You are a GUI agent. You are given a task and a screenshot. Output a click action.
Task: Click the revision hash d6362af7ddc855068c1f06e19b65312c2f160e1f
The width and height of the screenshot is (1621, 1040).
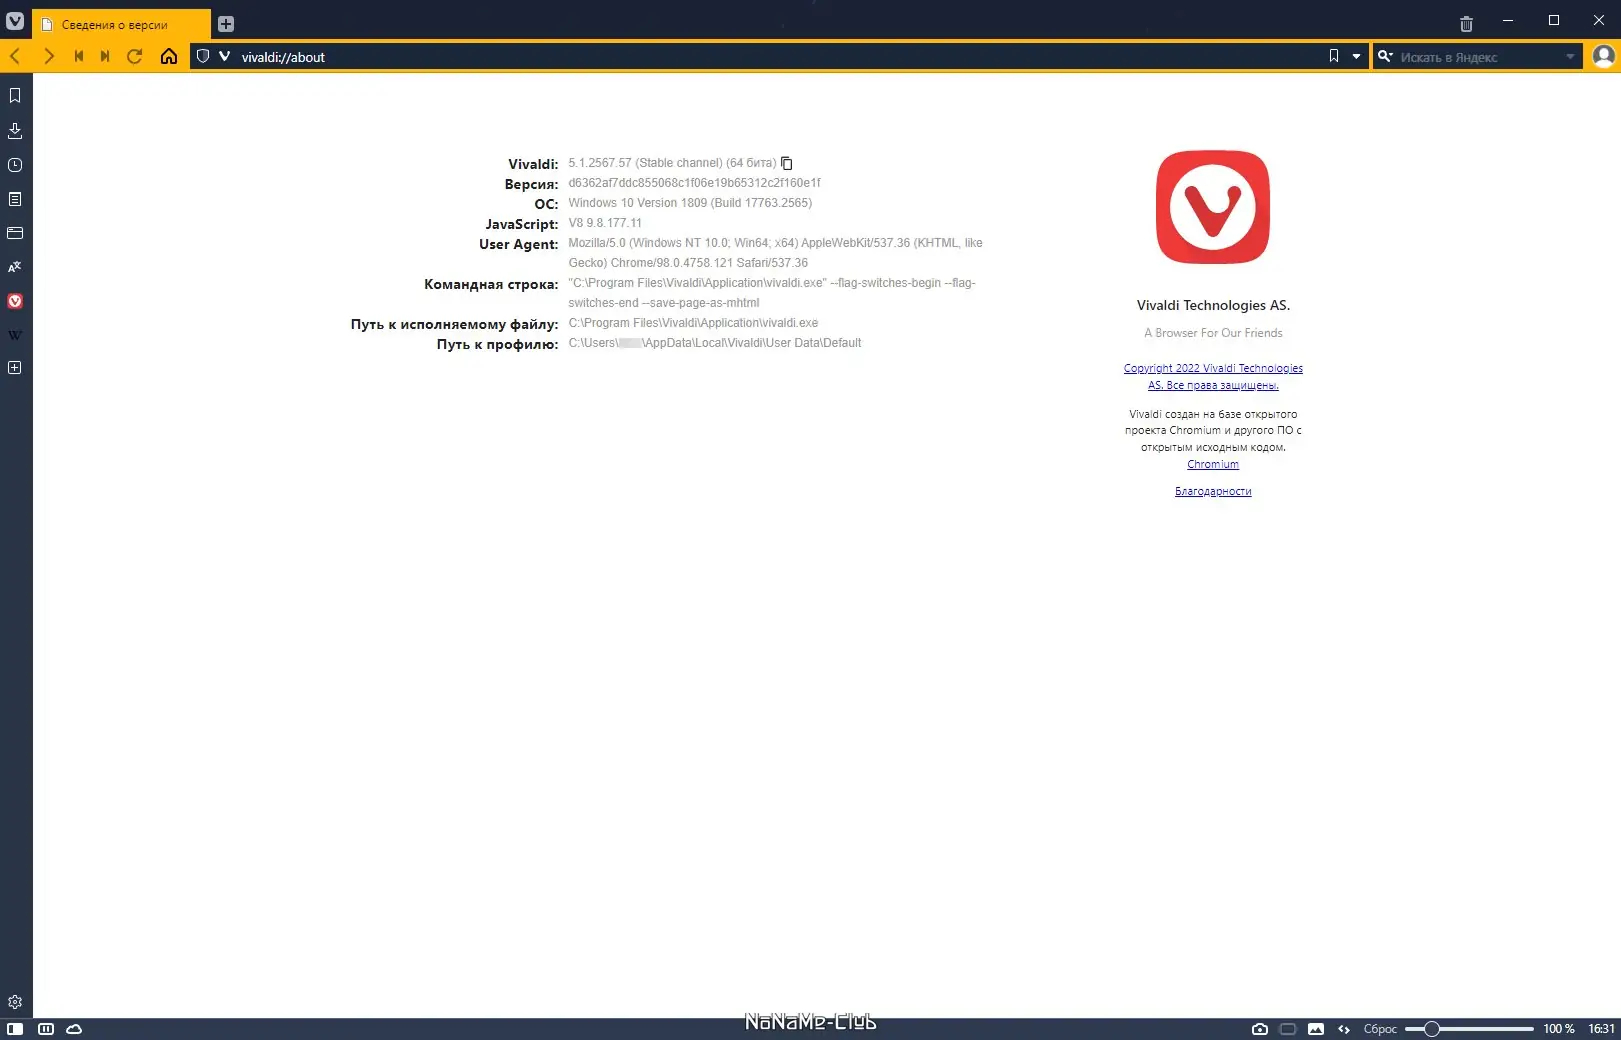click(x=695, y=183)
